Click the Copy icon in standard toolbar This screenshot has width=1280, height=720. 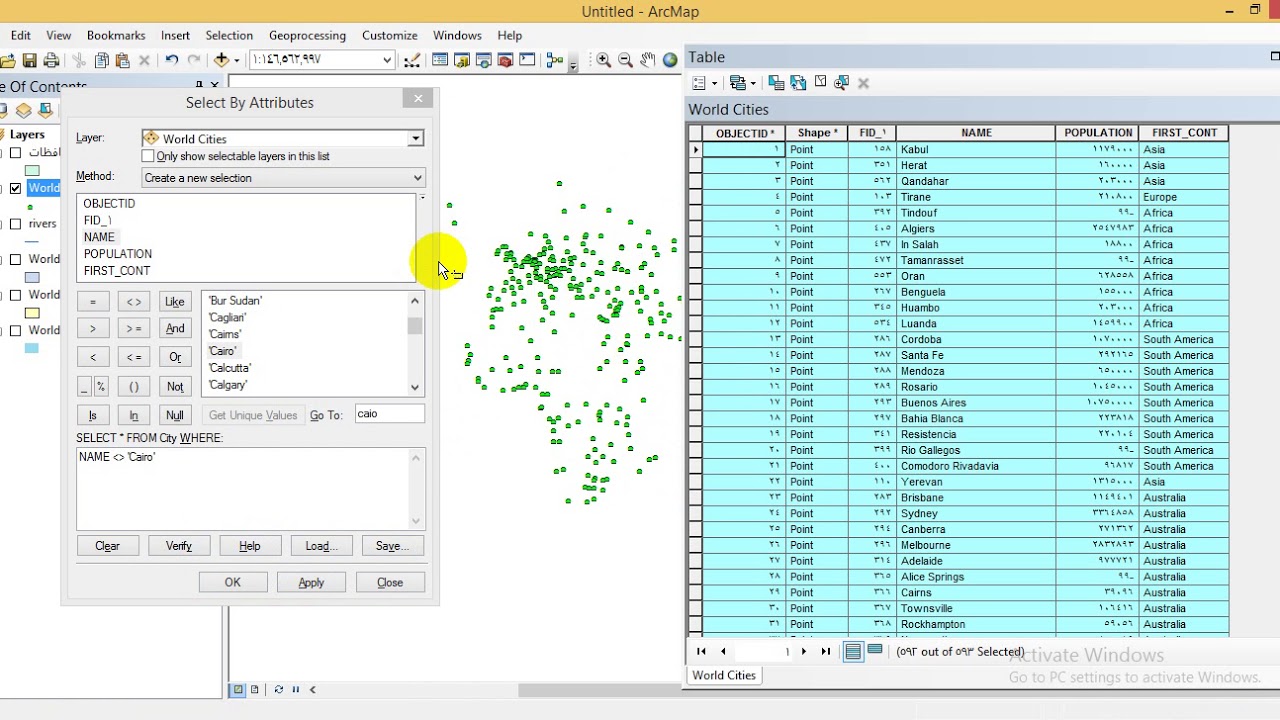point(101,60)
